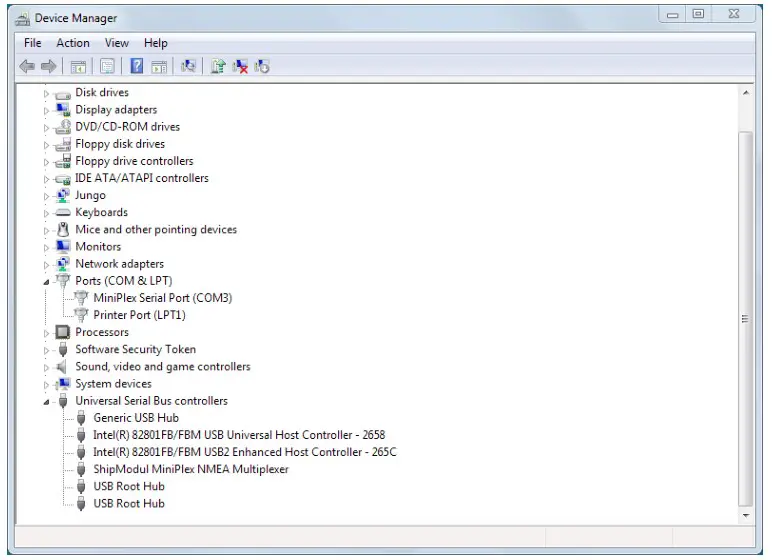Click Update Driver Software toolbar icon
The image size is (772, 560).
(x=218, y=66)
